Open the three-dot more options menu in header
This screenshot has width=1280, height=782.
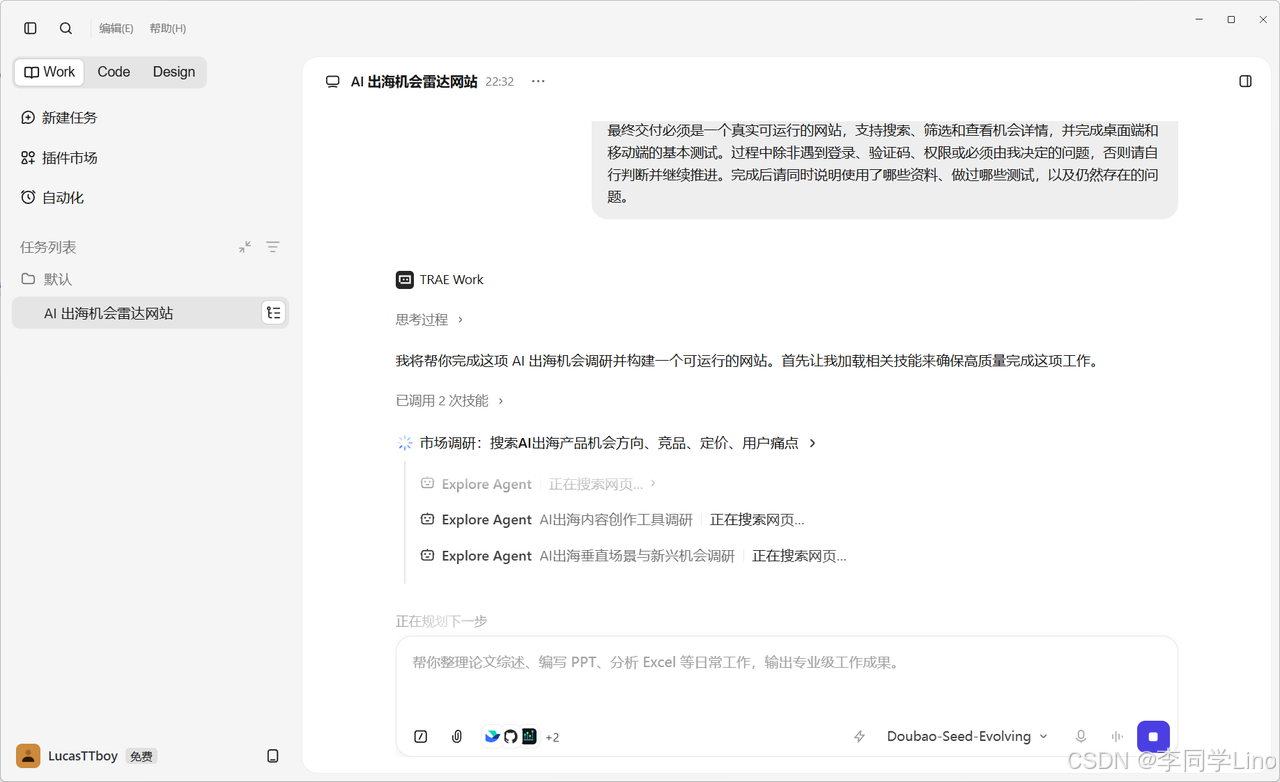pos(538,81)
